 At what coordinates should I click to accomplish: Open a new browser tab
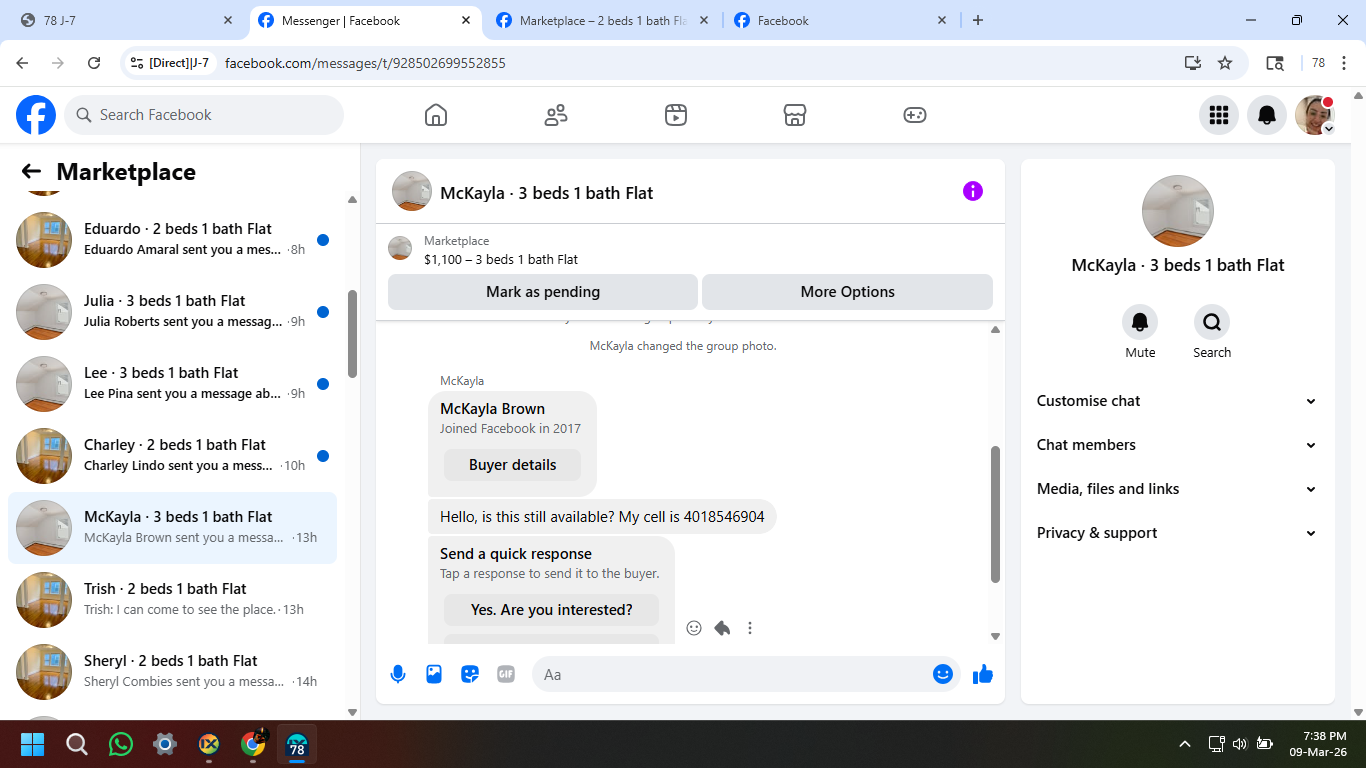pyautogui.click(x=978, y=20)
